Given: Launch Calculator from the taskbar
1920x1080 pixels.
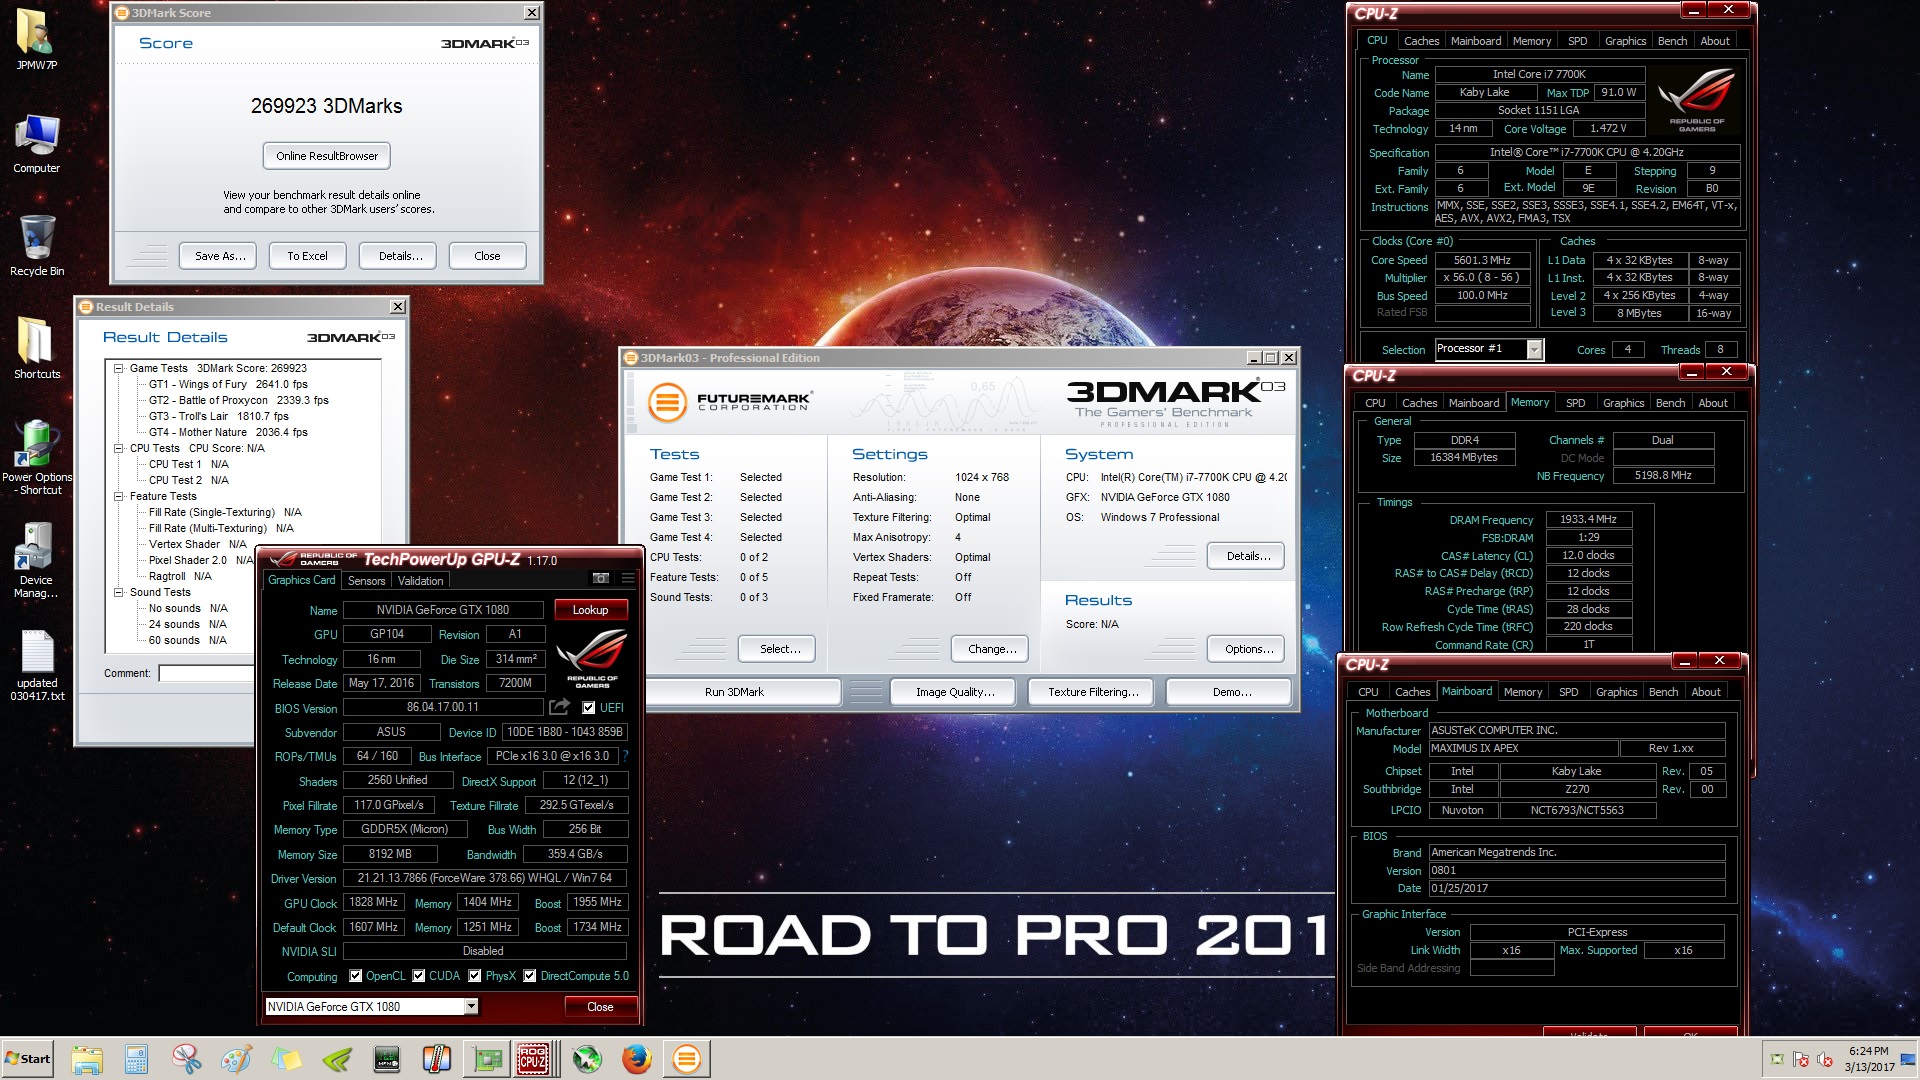Looking at the screenshot, I should [137, 1059].
